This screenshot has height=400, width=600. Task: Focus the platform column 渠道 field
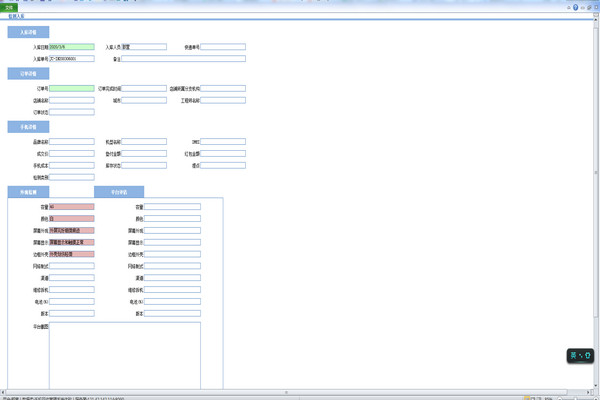[x=172, y=278]
